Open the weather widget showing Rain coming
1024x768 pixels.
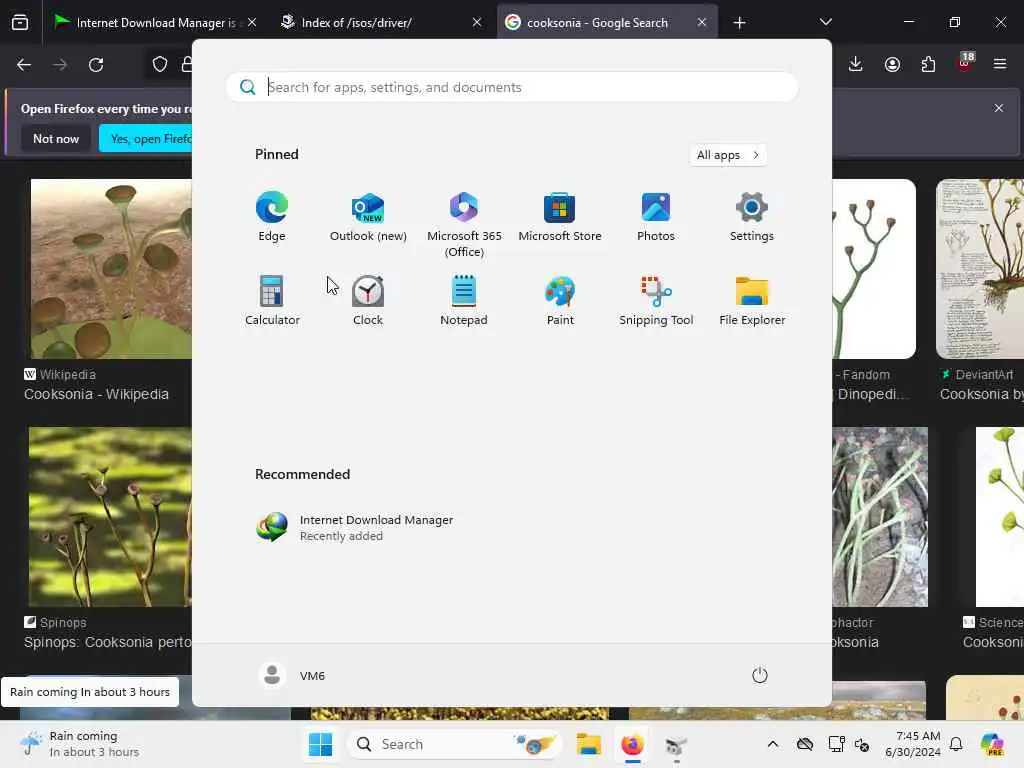pyautogui.click(x=79, y=744)
